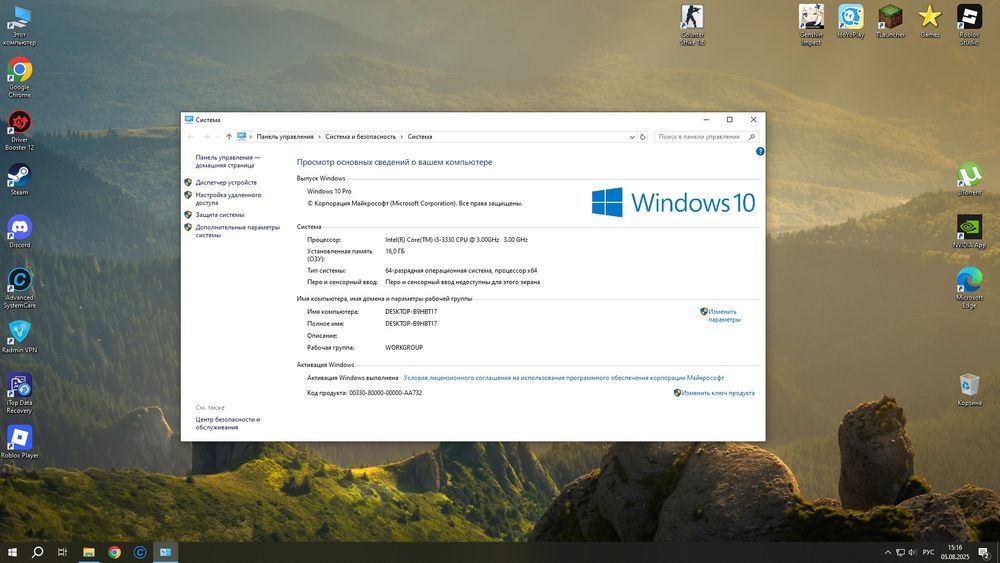
Task: Open the Games star folder icon
Action: click(930, 21)
